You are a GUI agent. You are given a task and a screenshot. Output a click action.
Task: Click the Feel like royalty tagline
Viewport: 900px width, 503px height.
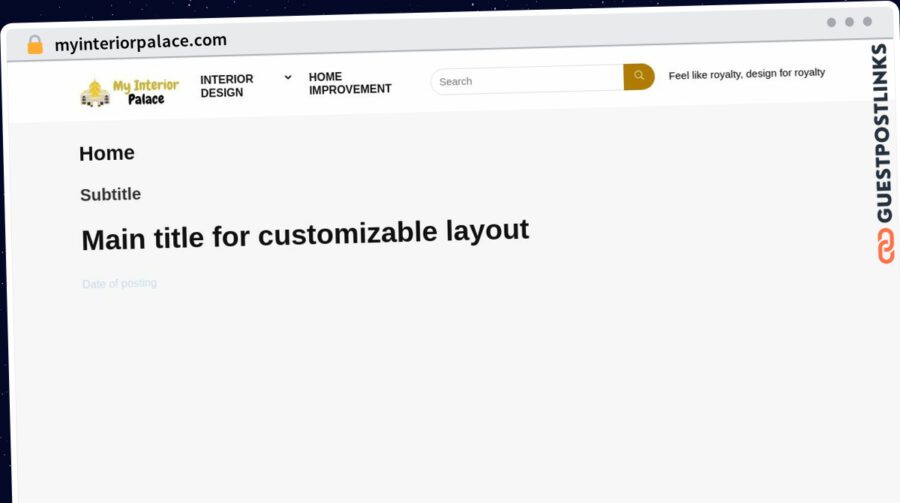click(x=747, y=74)
